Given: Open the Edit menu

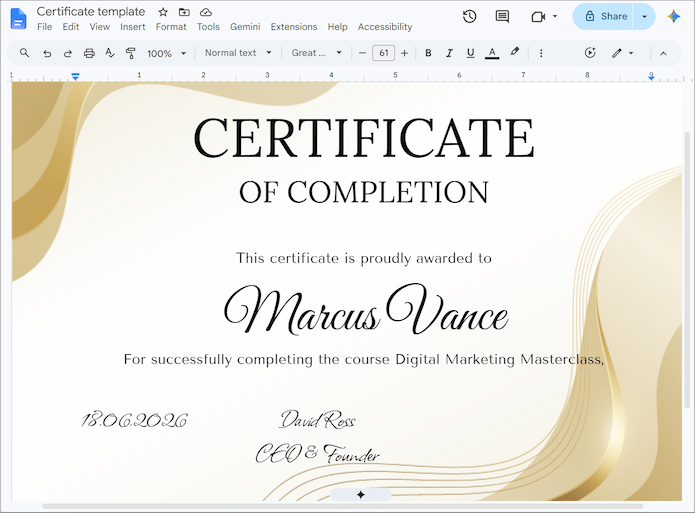Looking at the screenshot, I should pos(71,27).
